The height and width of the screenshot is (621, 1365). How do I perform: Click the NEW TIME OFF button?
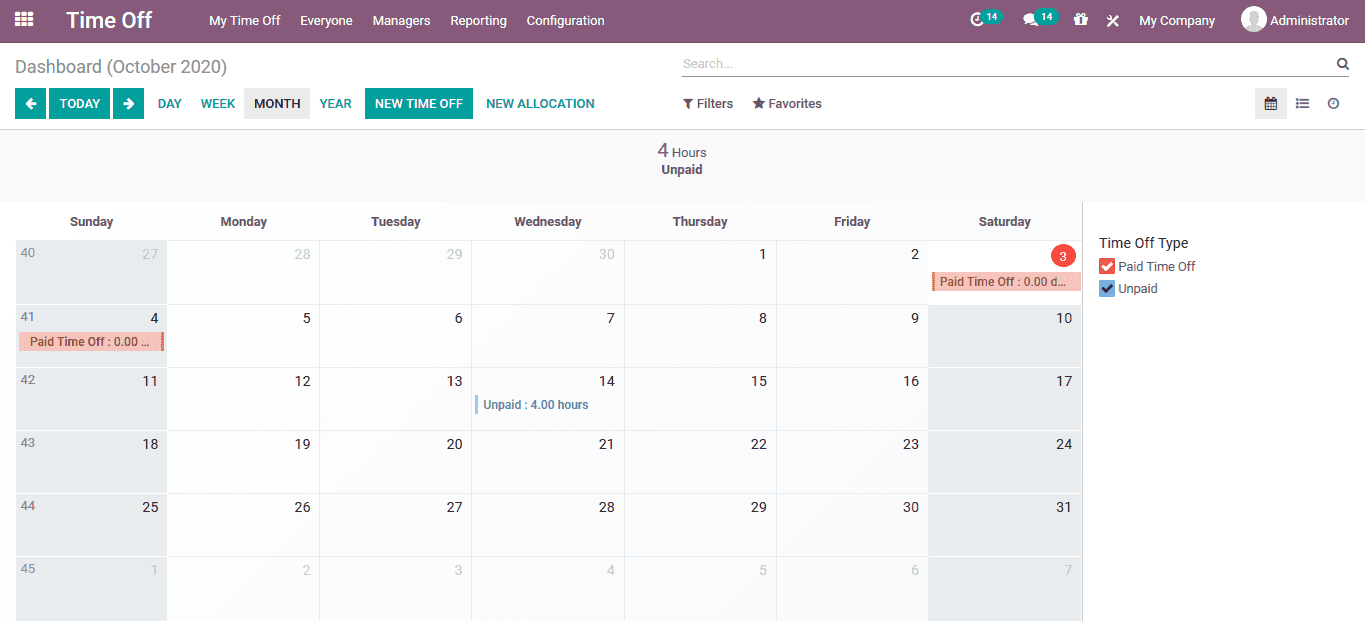click(x=418, y=103)
